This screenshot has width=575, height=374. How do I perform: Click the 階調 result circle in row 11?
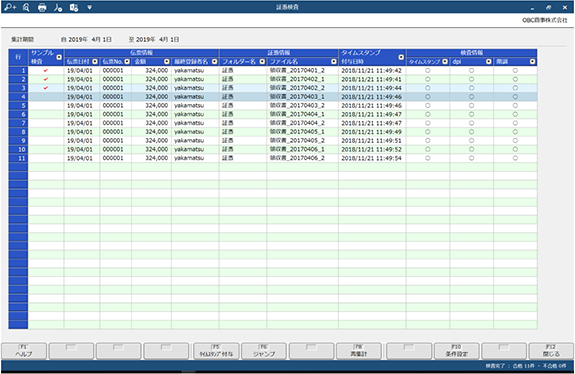pyautogui.click(x=515, y=158)
